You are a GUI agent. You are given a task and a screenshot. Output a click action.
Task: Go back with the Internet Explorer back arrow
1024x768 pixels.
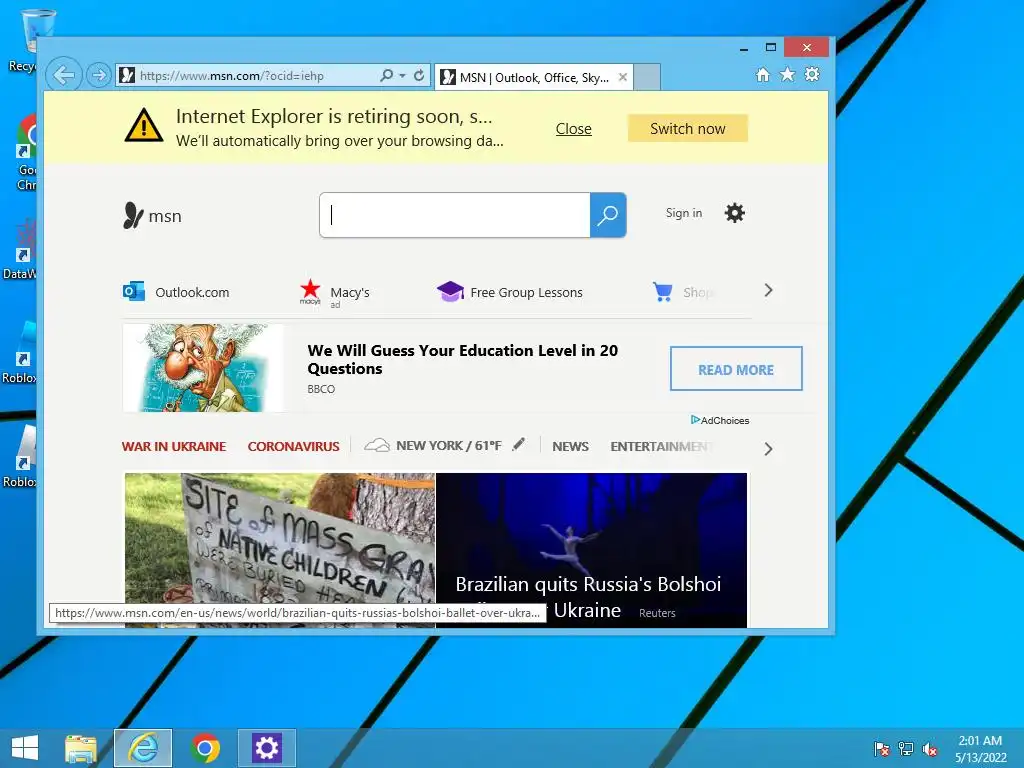click(64, 75)
